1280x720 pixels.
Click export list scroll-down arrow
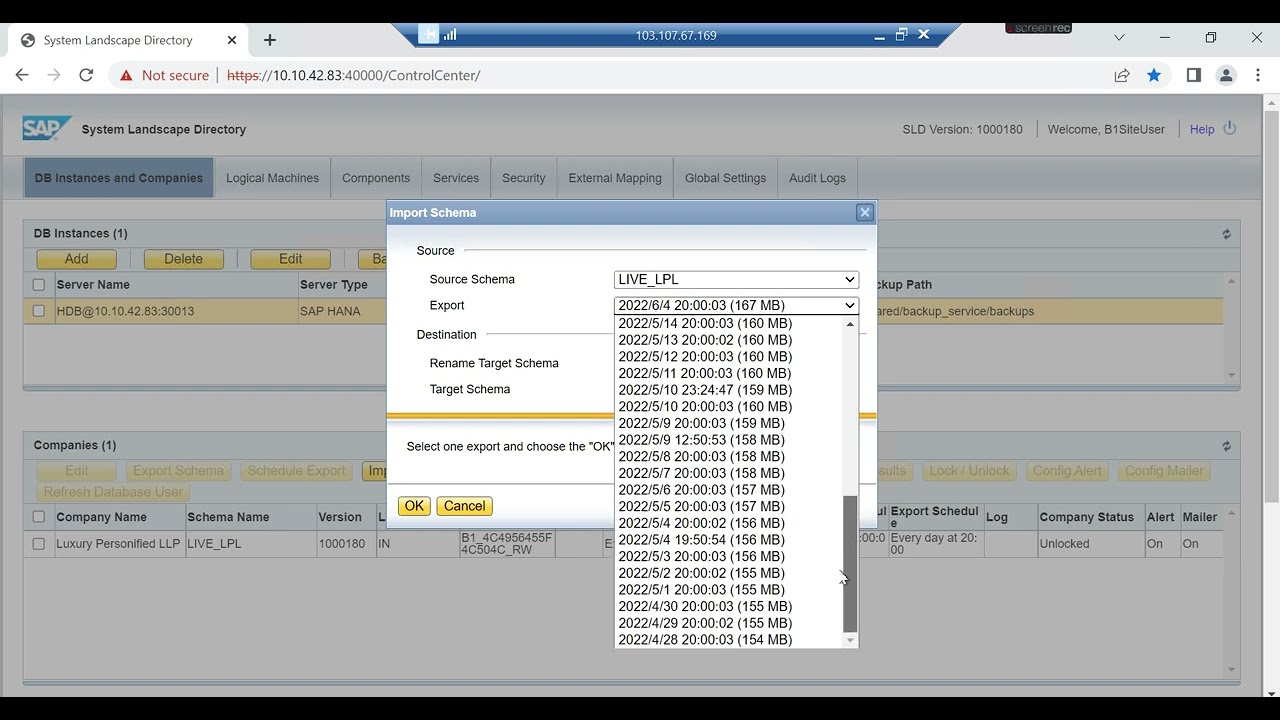851,640
